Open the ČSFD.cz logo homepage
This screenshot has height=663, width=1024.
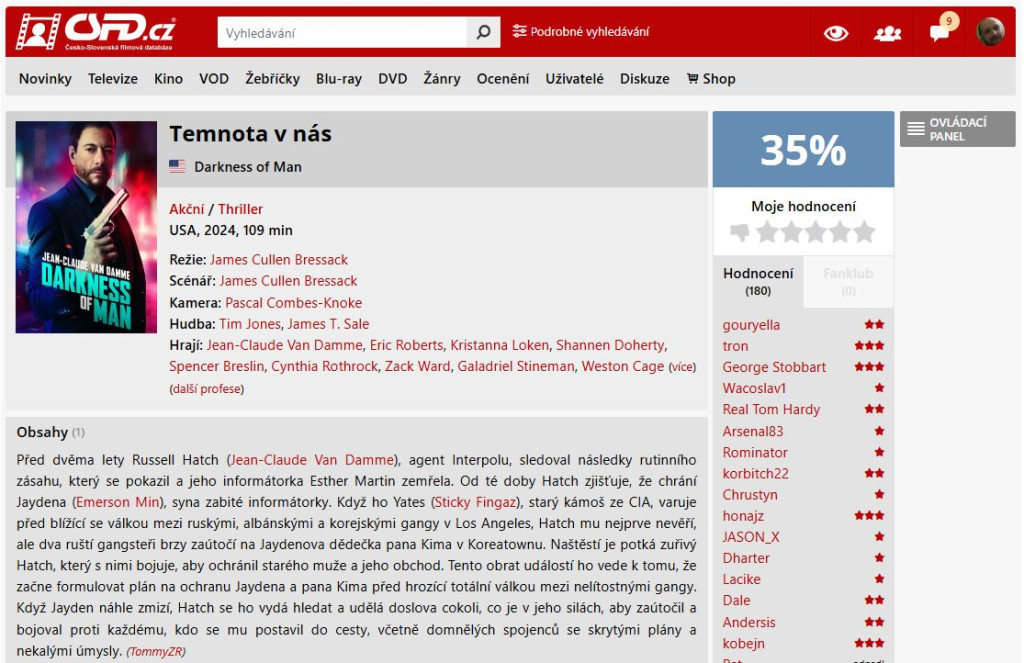tap(96, 31)
